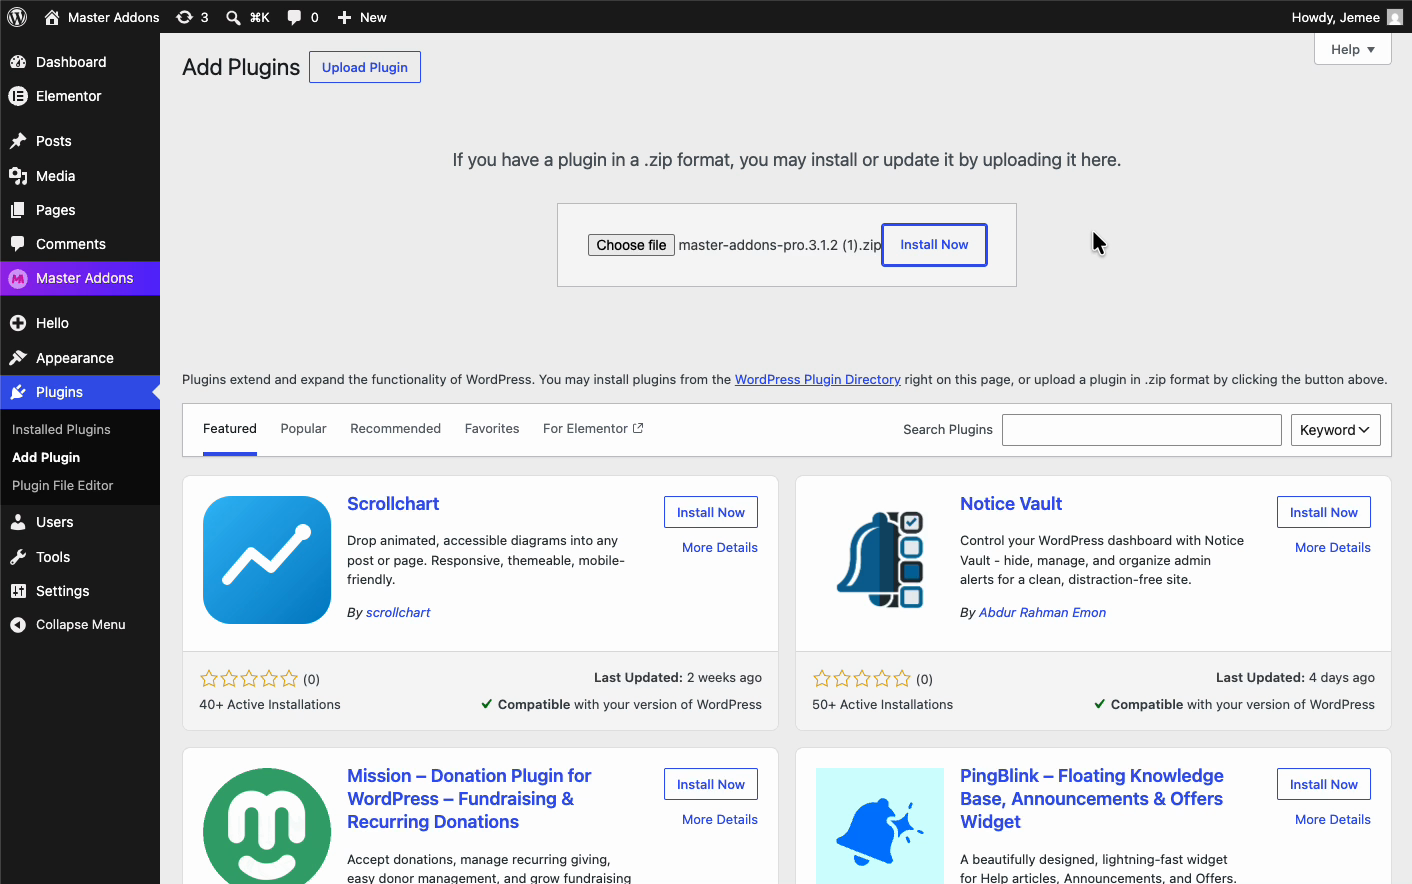Open the Scrollchart plugin title link
The width and height of the screenshot is (1412, 884).
[393, 504]
